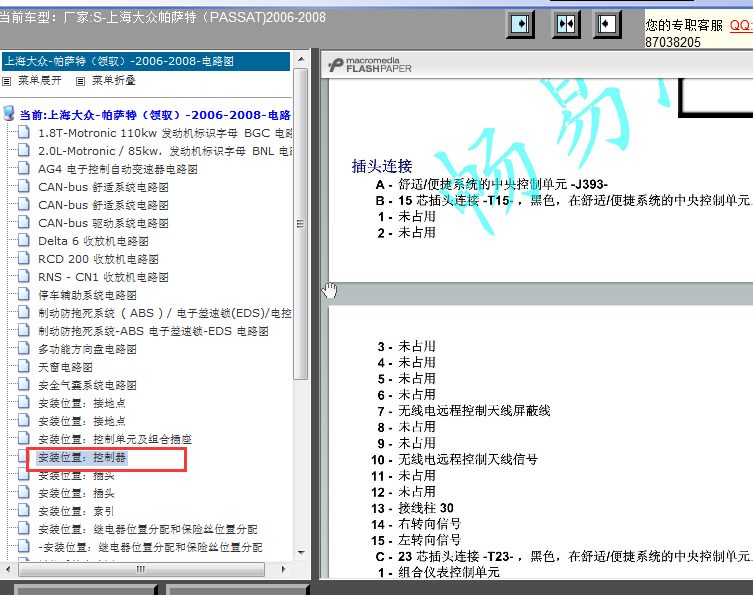Image resolution: width=753 pixels, height=595 pixels.
Task: Click the tree panel scroll-down arrow
Action: 301,553
